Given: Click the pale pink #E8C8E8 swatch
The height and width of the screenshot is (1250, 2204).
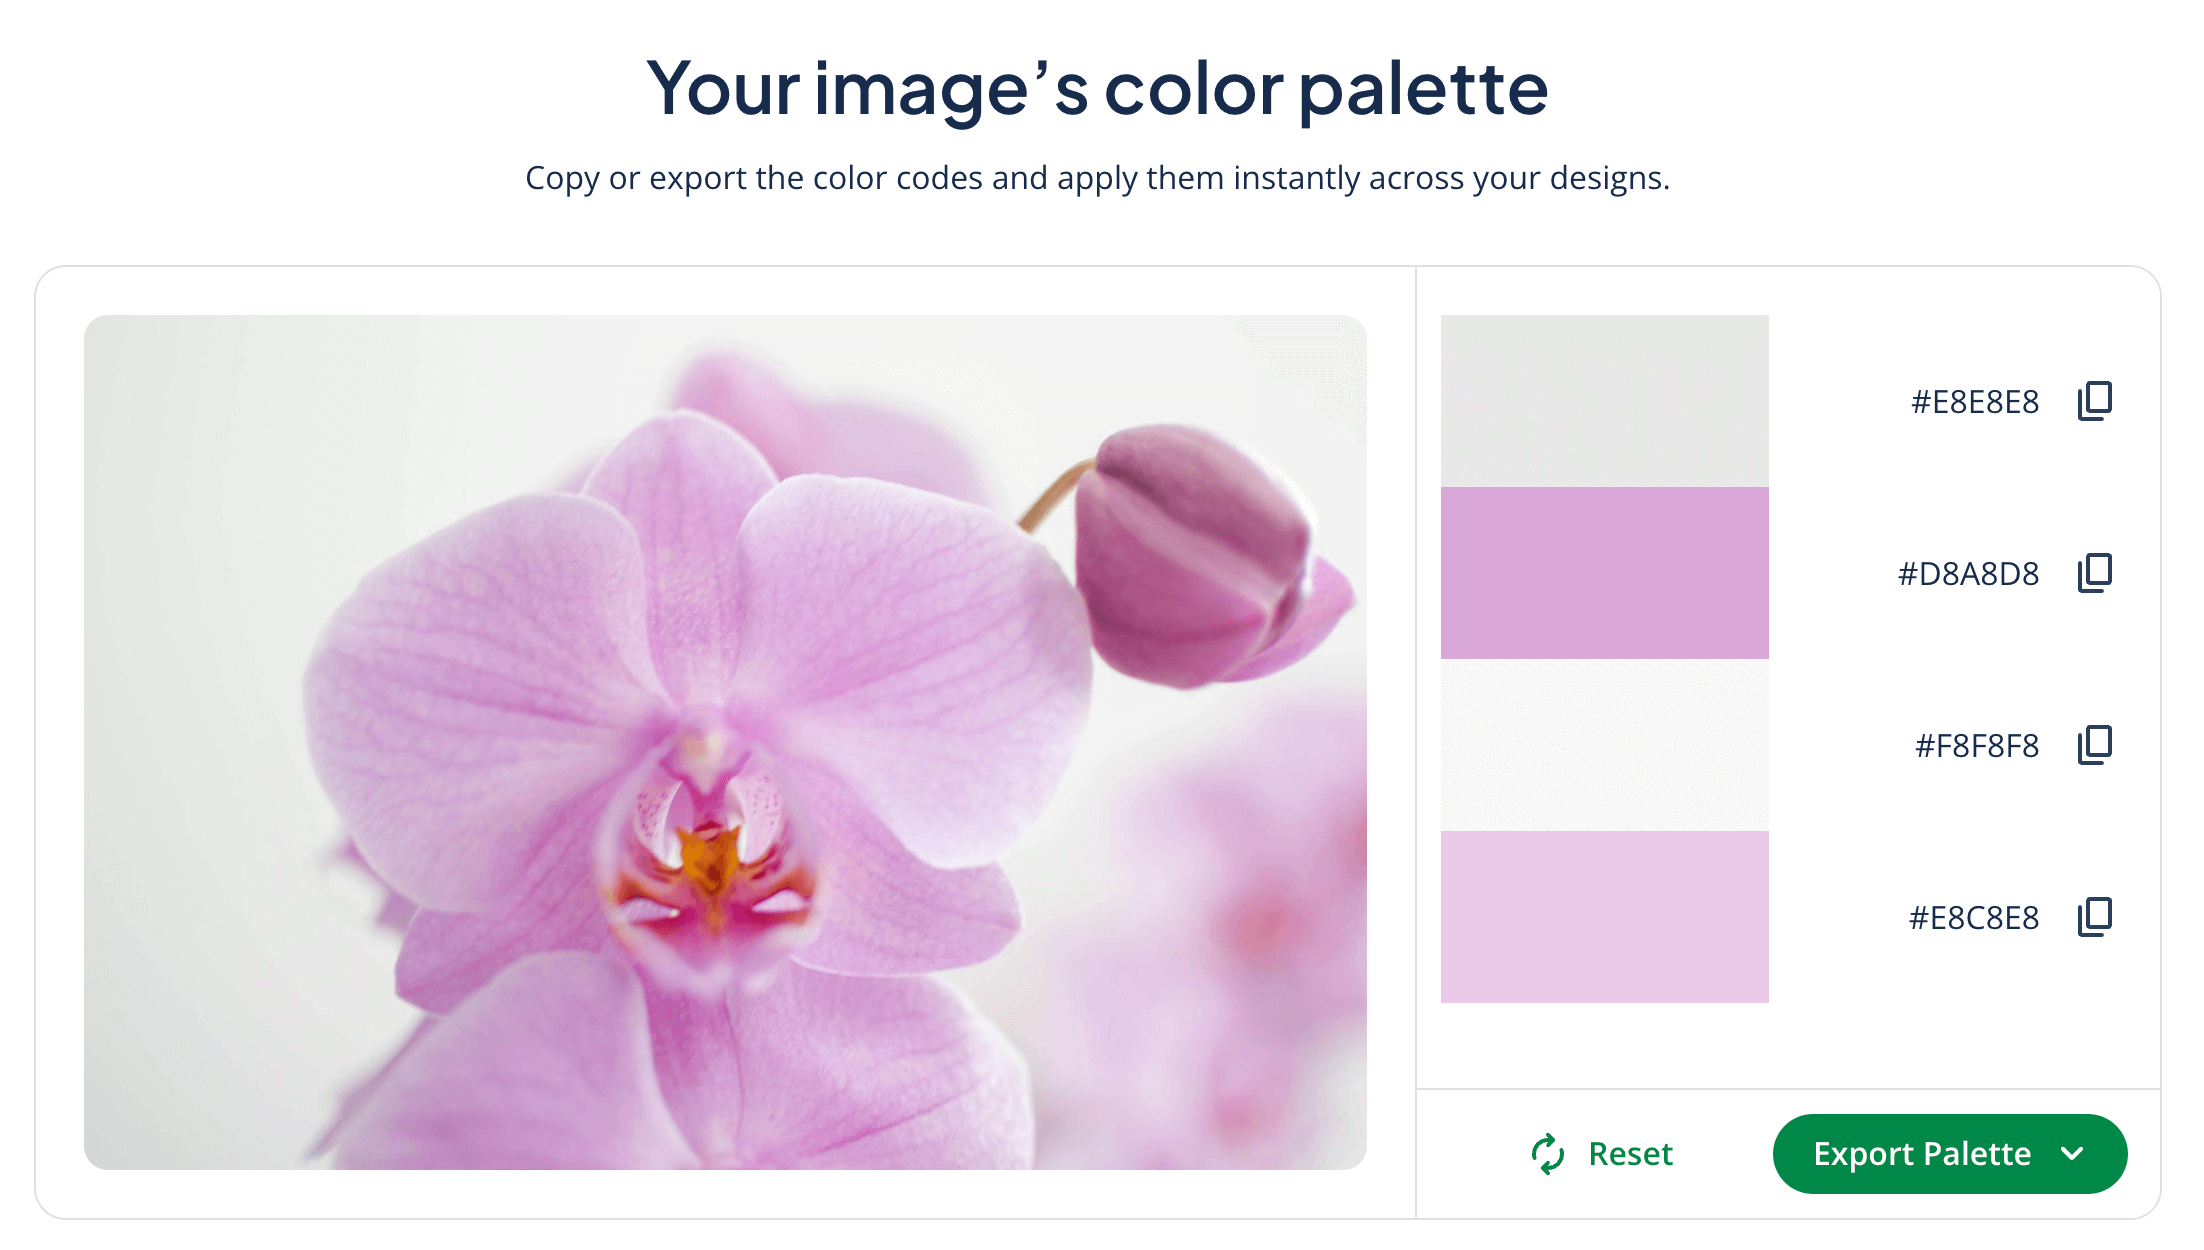Looking at the screenshot, I should pos(1604,916).
